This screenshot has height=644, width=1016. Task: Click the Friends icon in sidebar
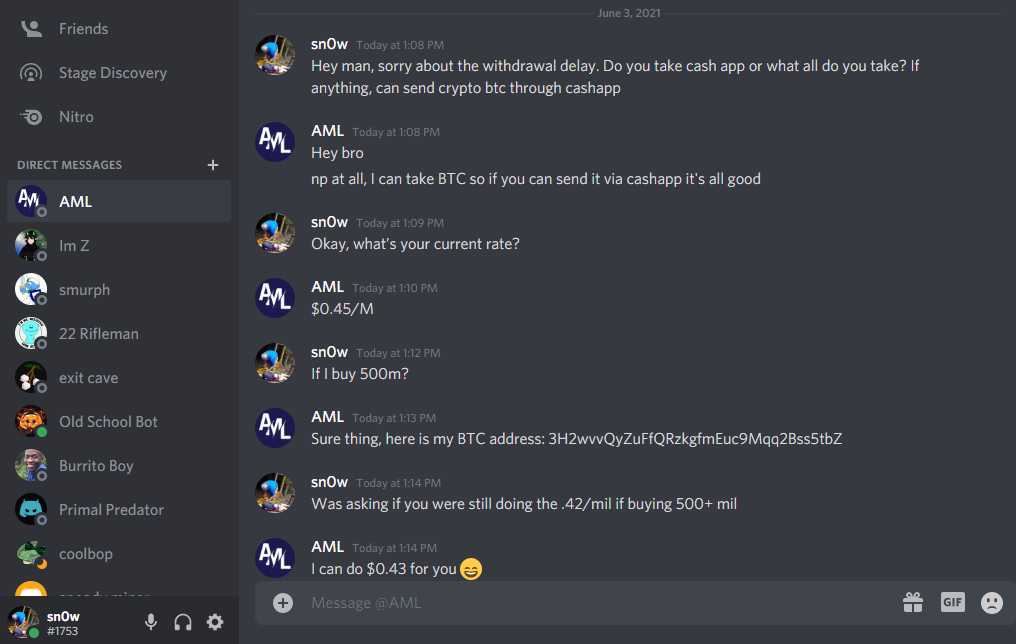tap(32, 29)
